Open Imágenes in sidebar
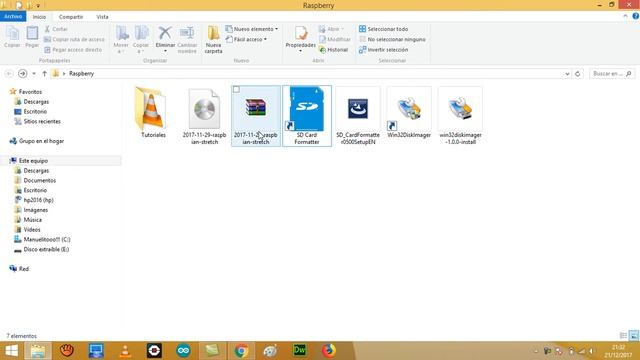This screenshot has height=360, width=640. [36, 210]
